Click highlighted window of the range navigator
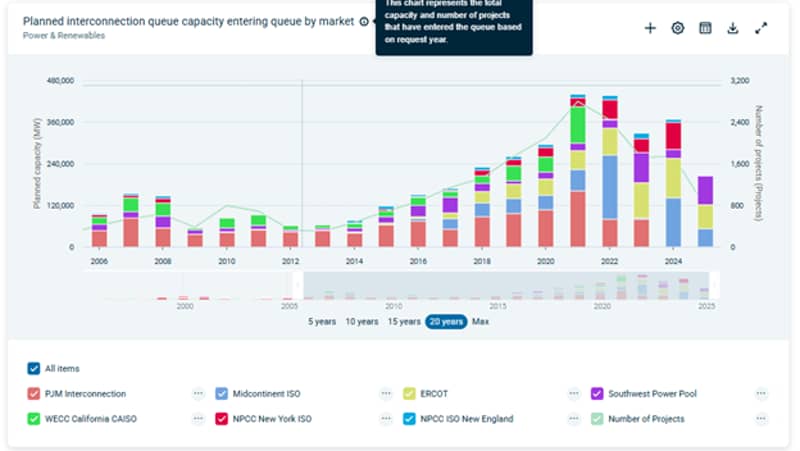Viewport: 800px width, 451px height. pyautogui.click(x=506, y=285)
